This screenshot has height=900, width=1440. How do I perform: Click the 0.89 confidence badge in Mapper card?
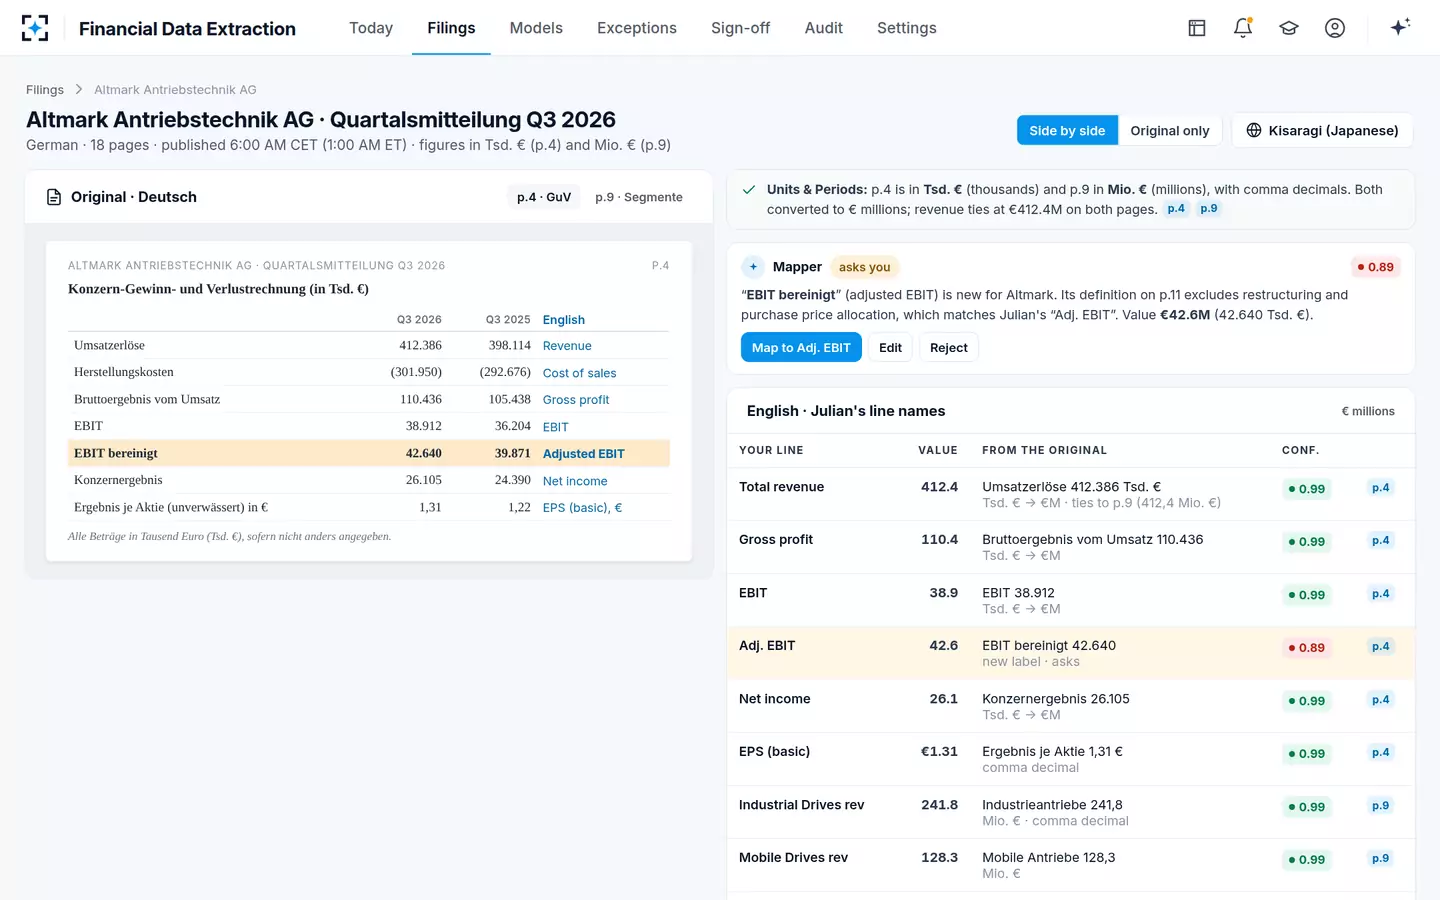coord(1375,267)
